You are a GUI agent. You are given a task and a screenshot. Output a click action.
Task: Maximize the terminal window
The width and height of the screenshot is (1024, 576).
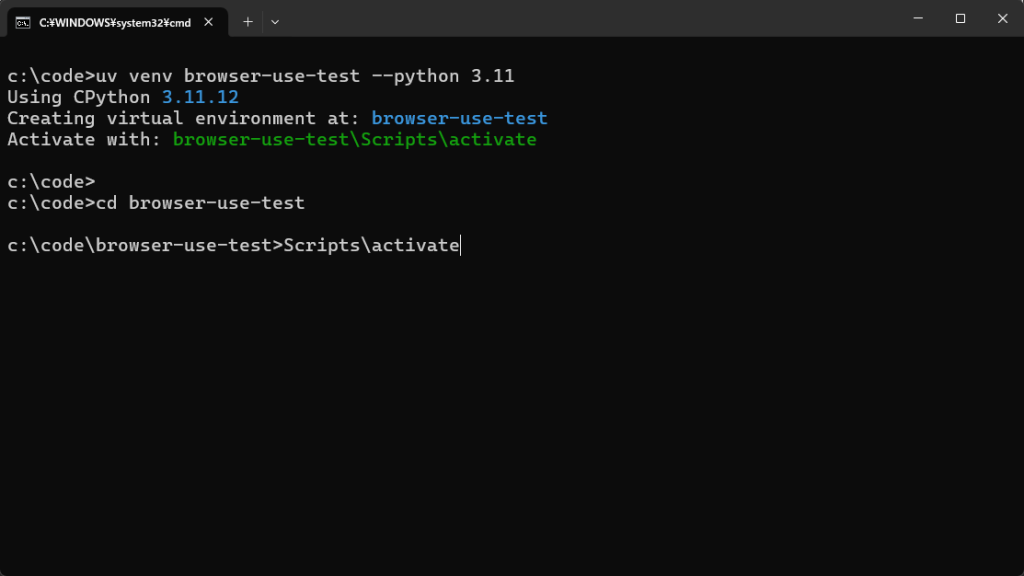[960, 18]
